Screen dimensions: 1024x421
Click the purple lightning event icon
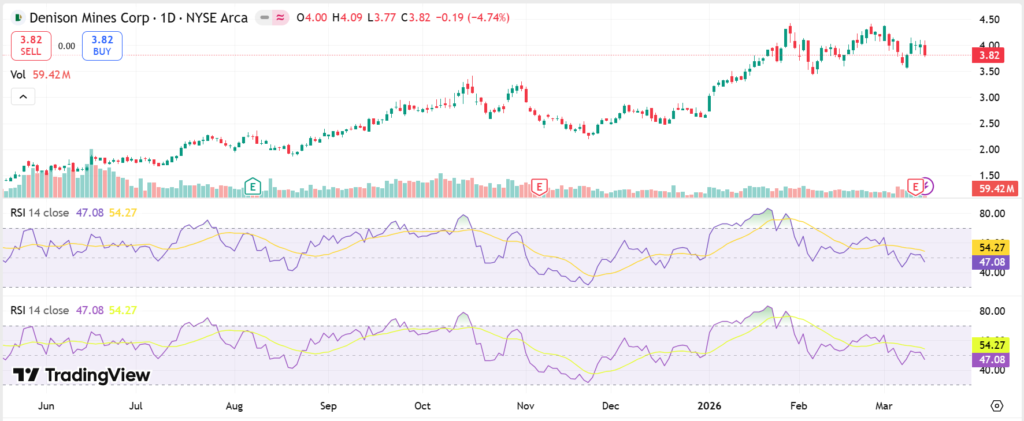tap(928, 186)
